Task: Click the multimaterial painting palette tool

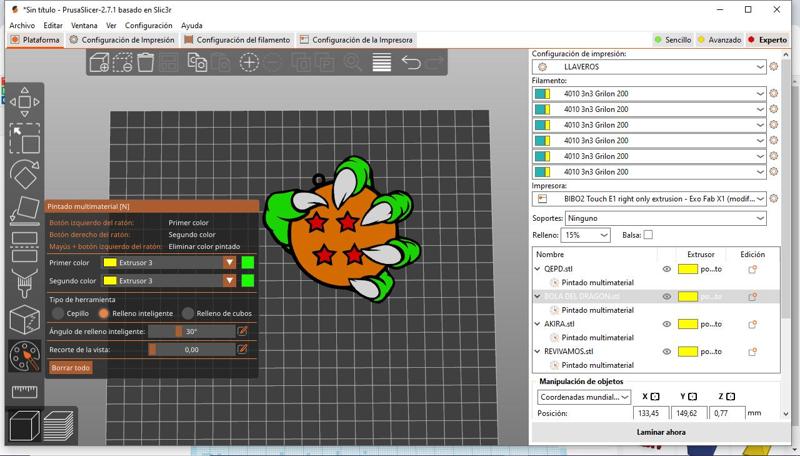Action: [x=24, y=356]
